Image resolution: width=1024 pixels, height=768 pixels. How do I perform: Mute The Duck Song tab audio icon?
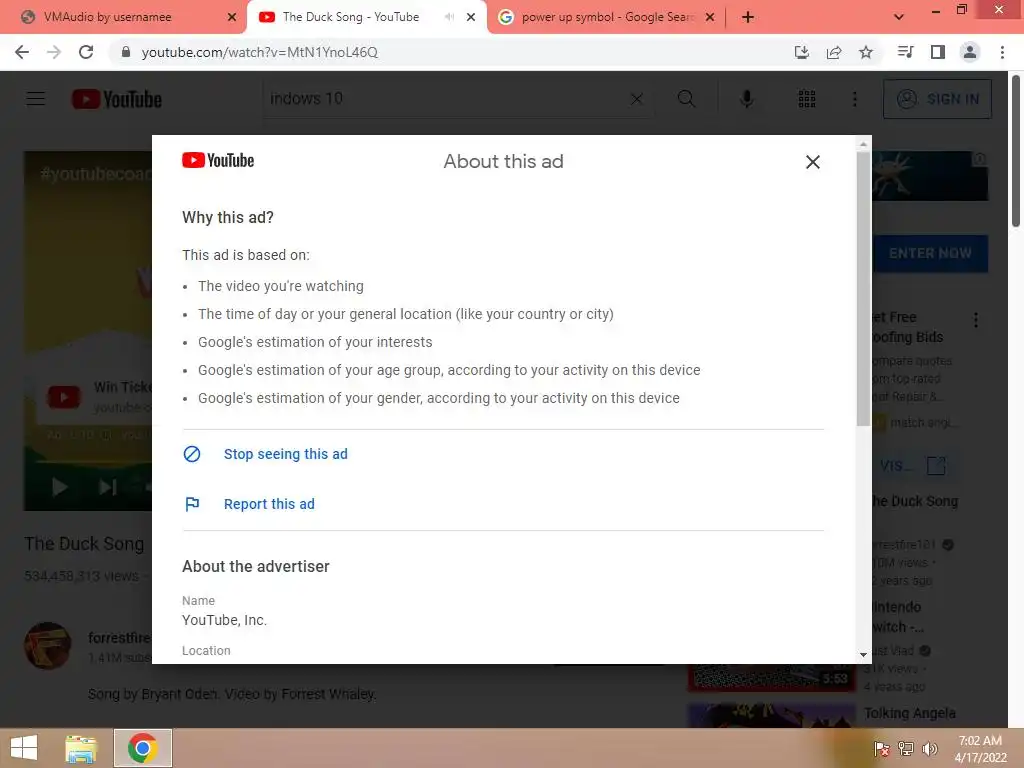tap(449, 17)
